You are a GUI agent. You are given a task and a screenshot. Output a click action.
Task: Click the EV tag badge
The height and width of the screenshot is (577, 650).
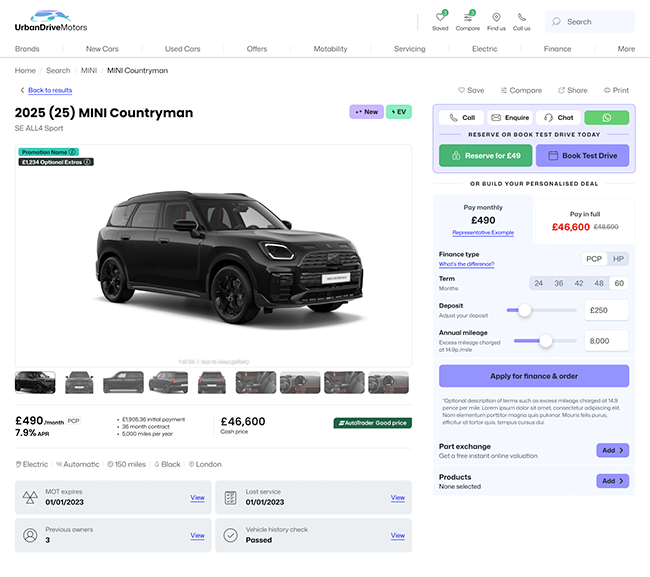[x=399, y=112]
